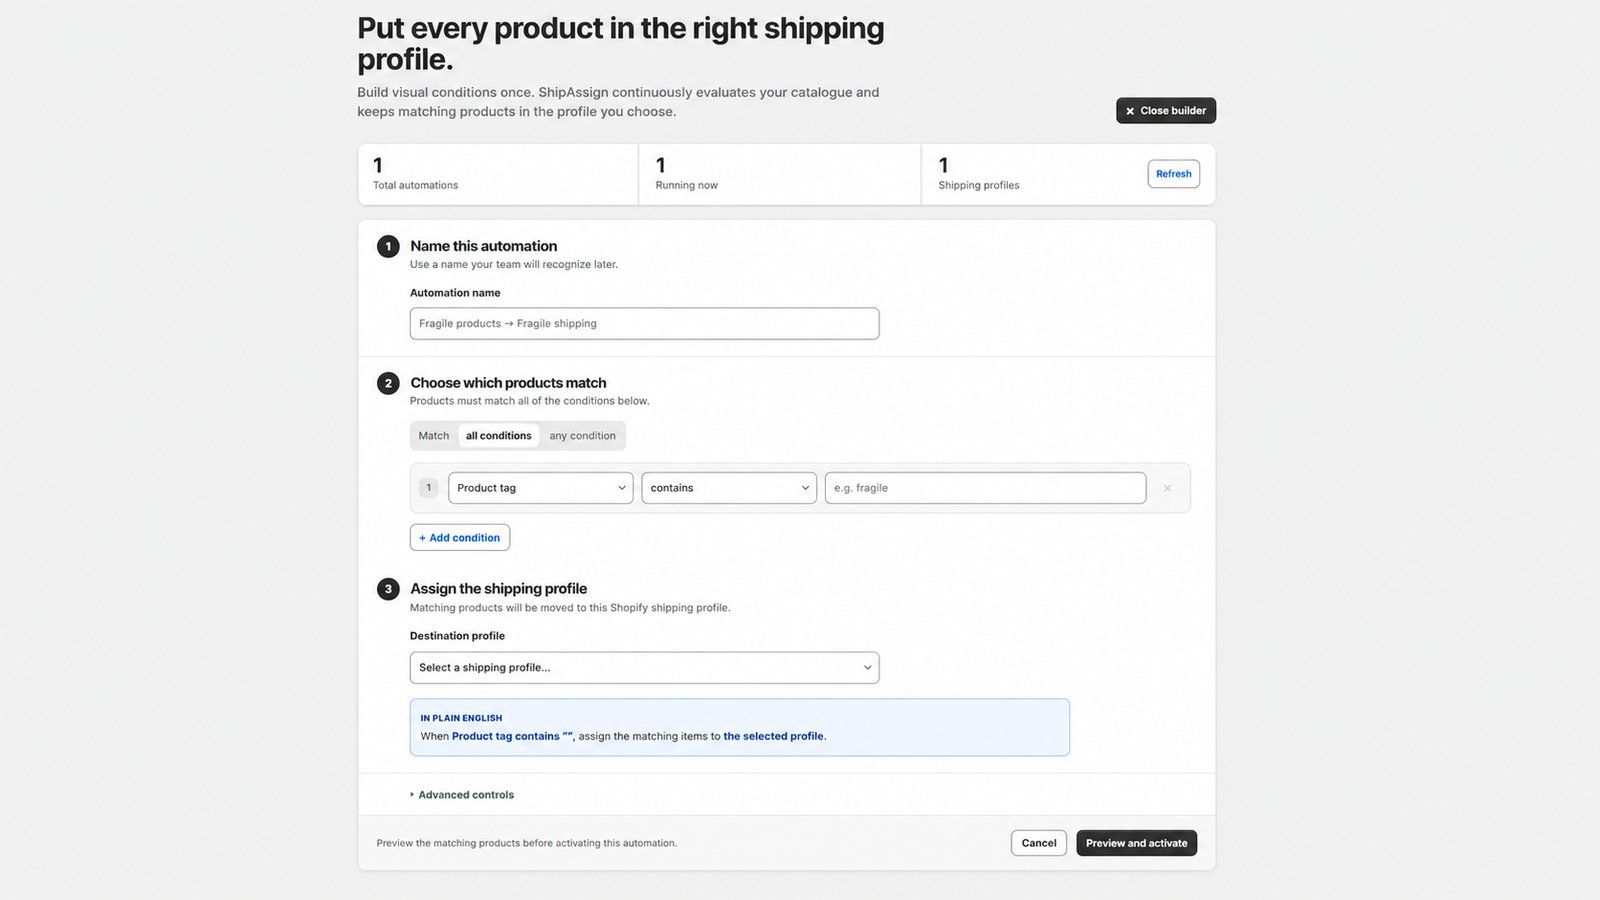Click Add condition button
Screen dimensions: 1600x900
[460, 538]
